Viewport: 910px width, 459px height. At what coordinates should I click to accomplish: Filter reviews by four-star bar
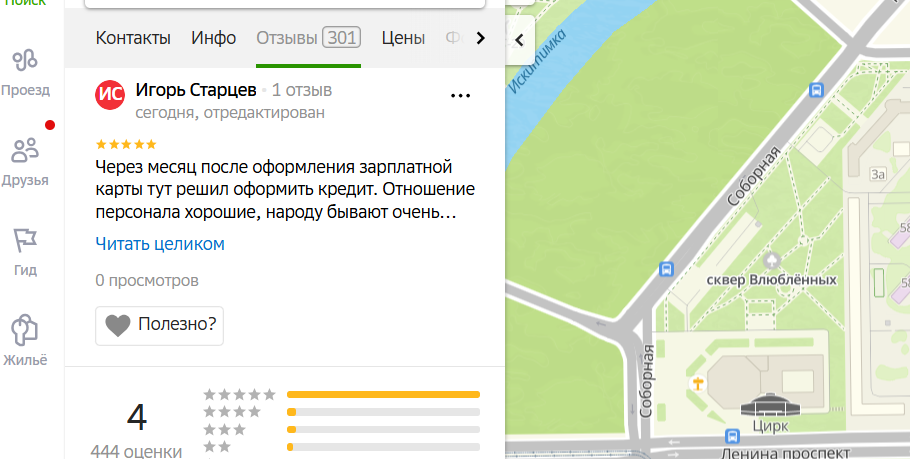(x=383, y=412)
